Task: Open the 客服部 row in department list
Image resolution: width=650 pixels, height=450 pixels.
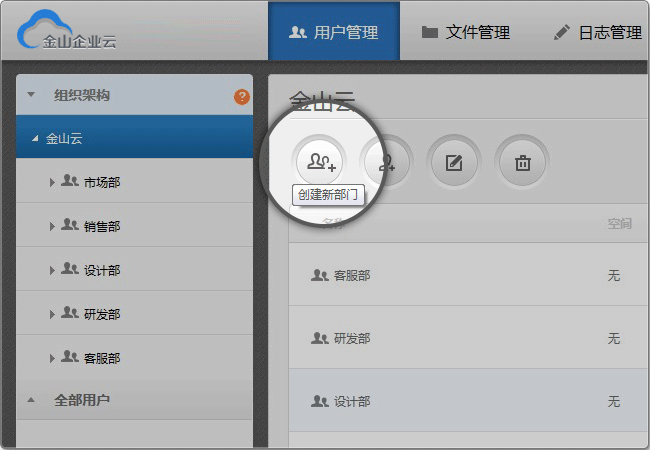Action: click(x=468, y=275)
